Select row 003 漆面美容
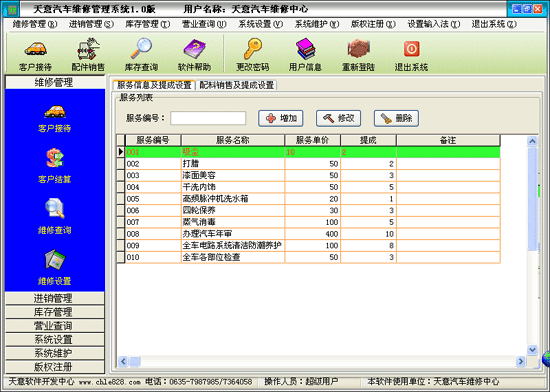Viewport: 550px width, 392px height. [x=313, y=175]
